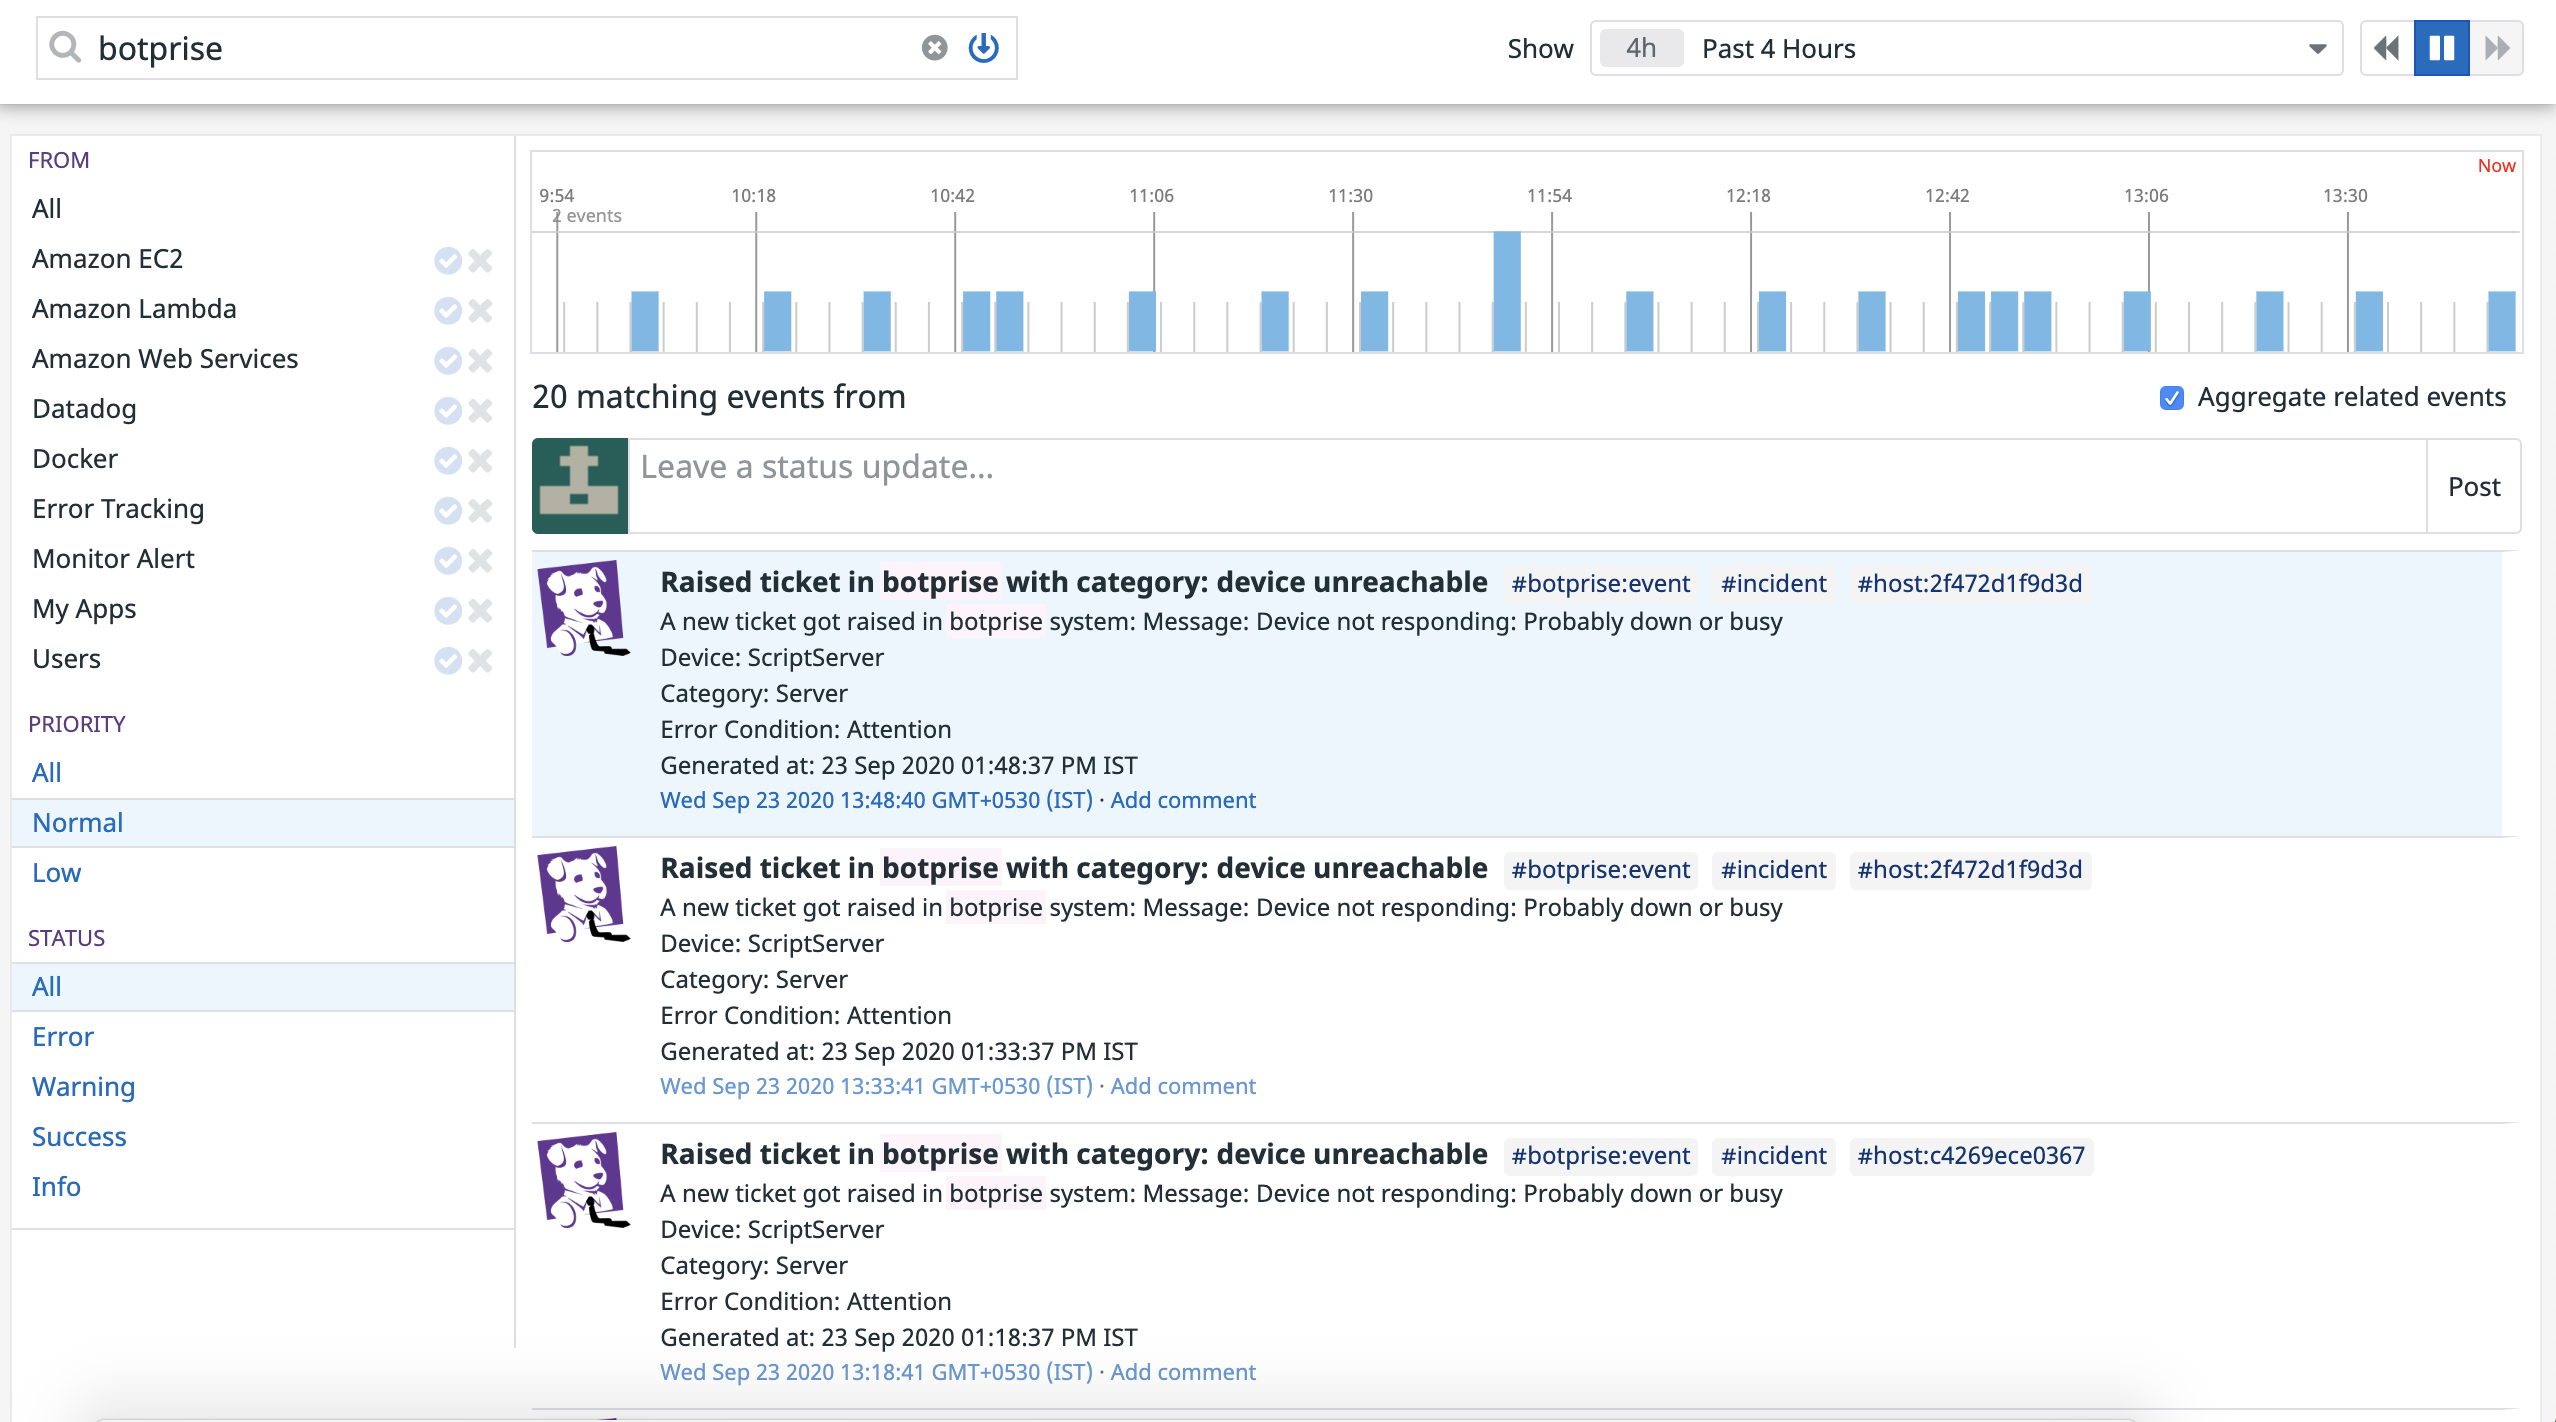The height and width of the screenshot is (1422, 2556).
Task: Click the X next to Amazon Lambda
Action: click(x=481, y=310)
